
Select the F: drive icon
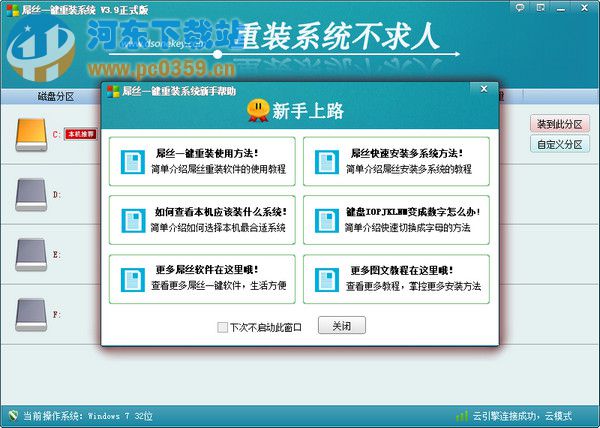pyautogui.click(x=31, y=315)
